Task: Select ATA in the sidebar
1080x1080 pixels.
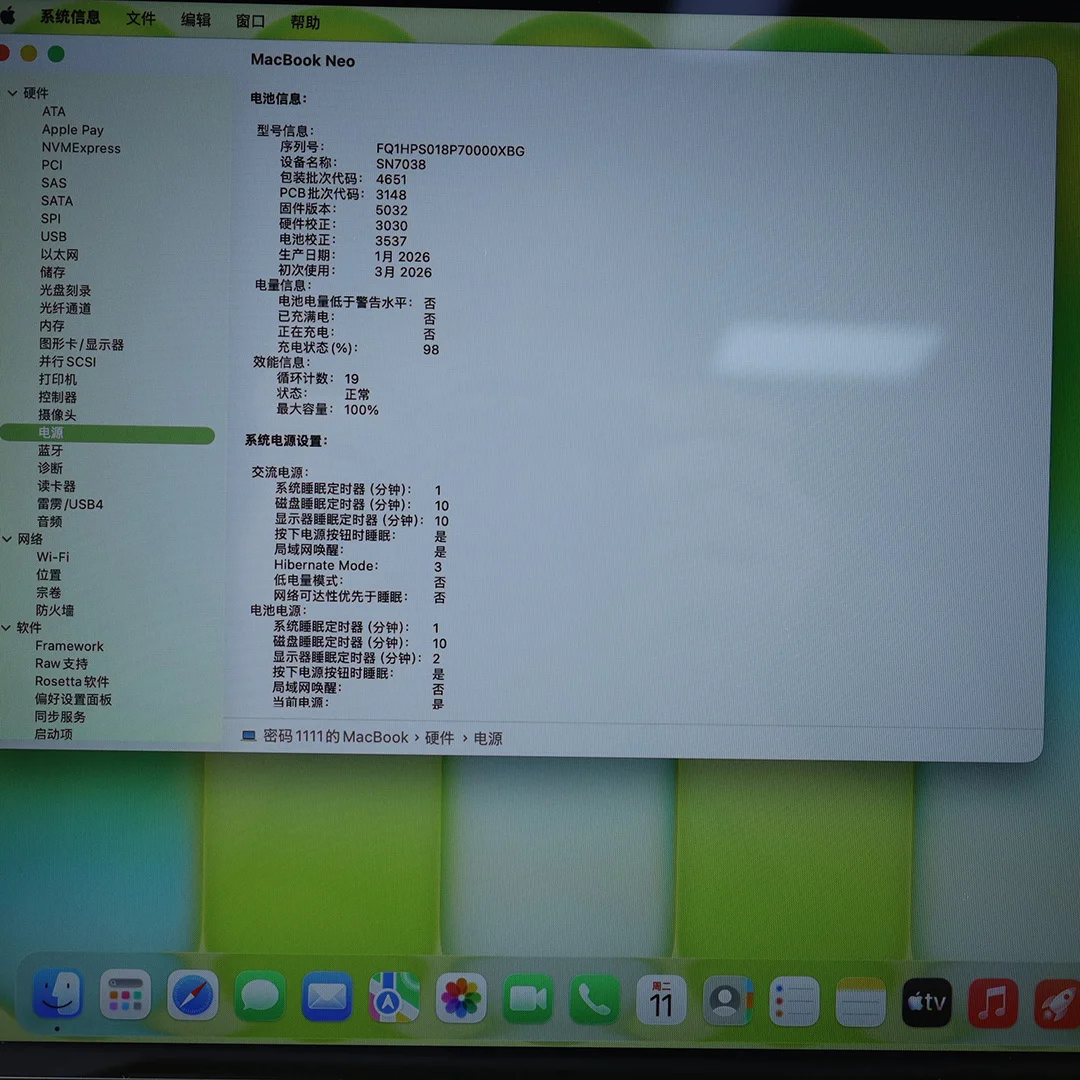Action: point(54,112)
